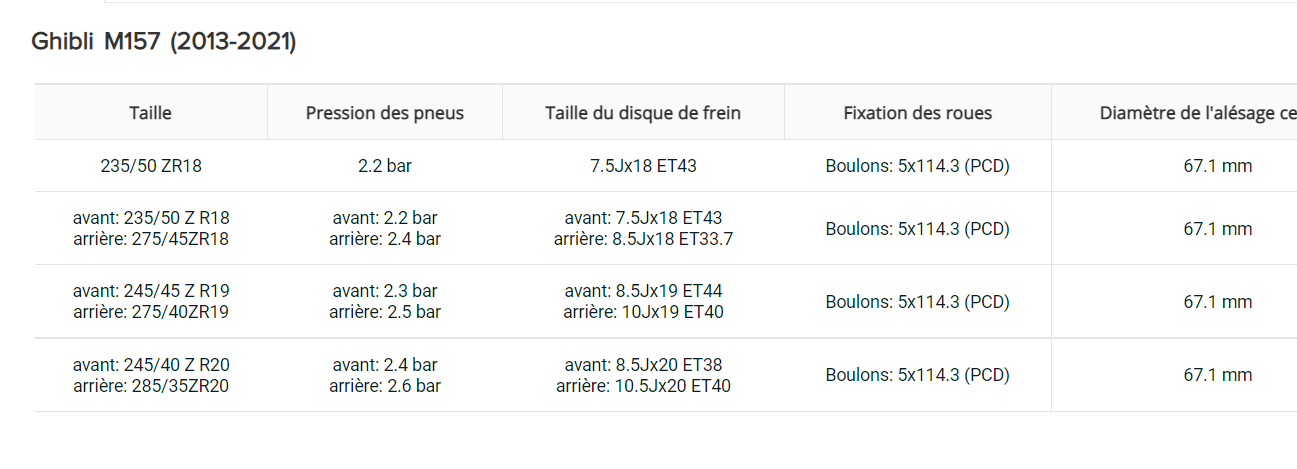The image size is (1297, 469).
Task: Click the Taille column header
Action: coord(151,113)
